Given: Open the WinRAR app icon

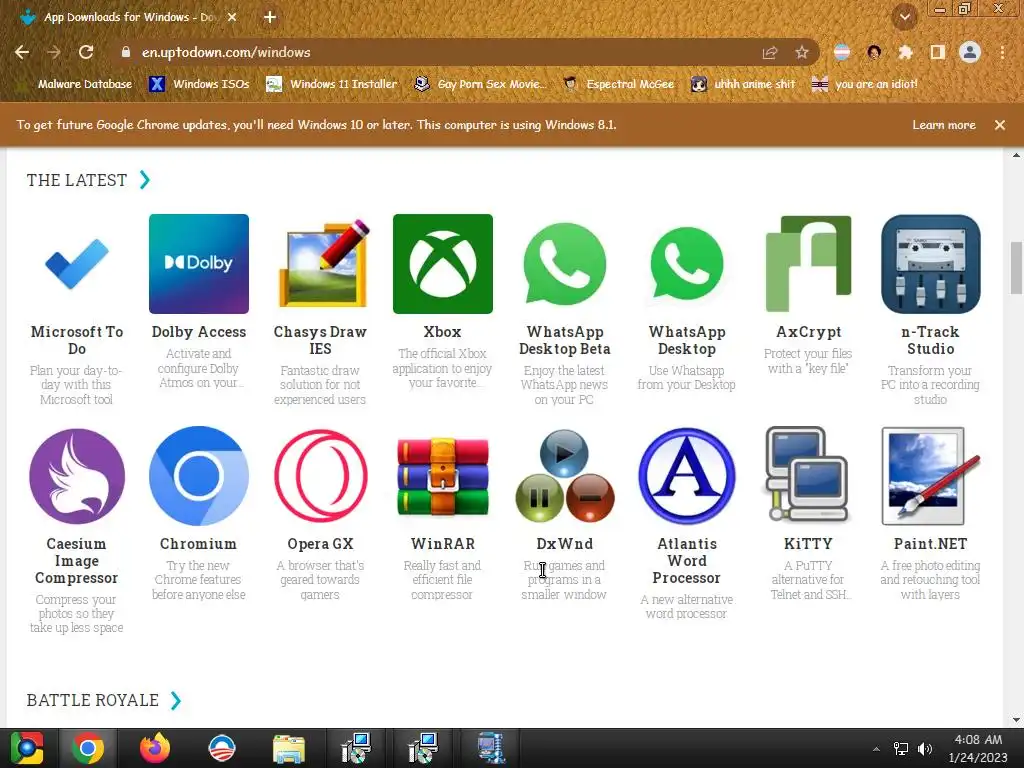Looking at the screenshot, I should (443, 476).
